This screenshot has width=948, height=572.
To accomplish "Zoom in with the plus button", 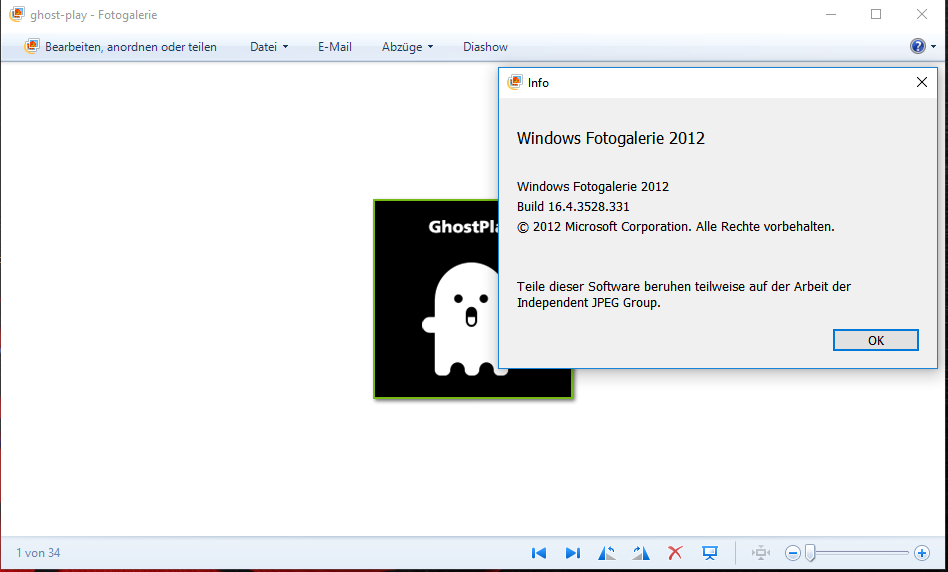I will (x=922, y=553).
